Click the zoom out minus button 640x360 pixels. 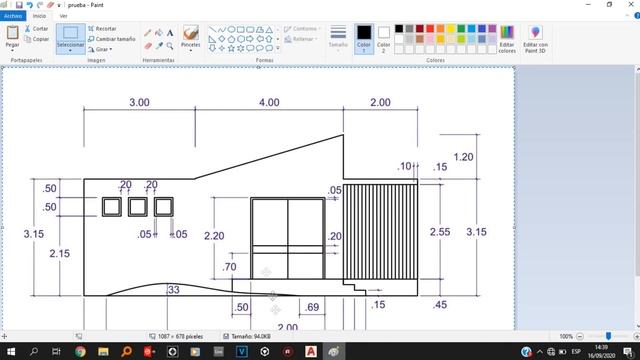pos(580,336)
